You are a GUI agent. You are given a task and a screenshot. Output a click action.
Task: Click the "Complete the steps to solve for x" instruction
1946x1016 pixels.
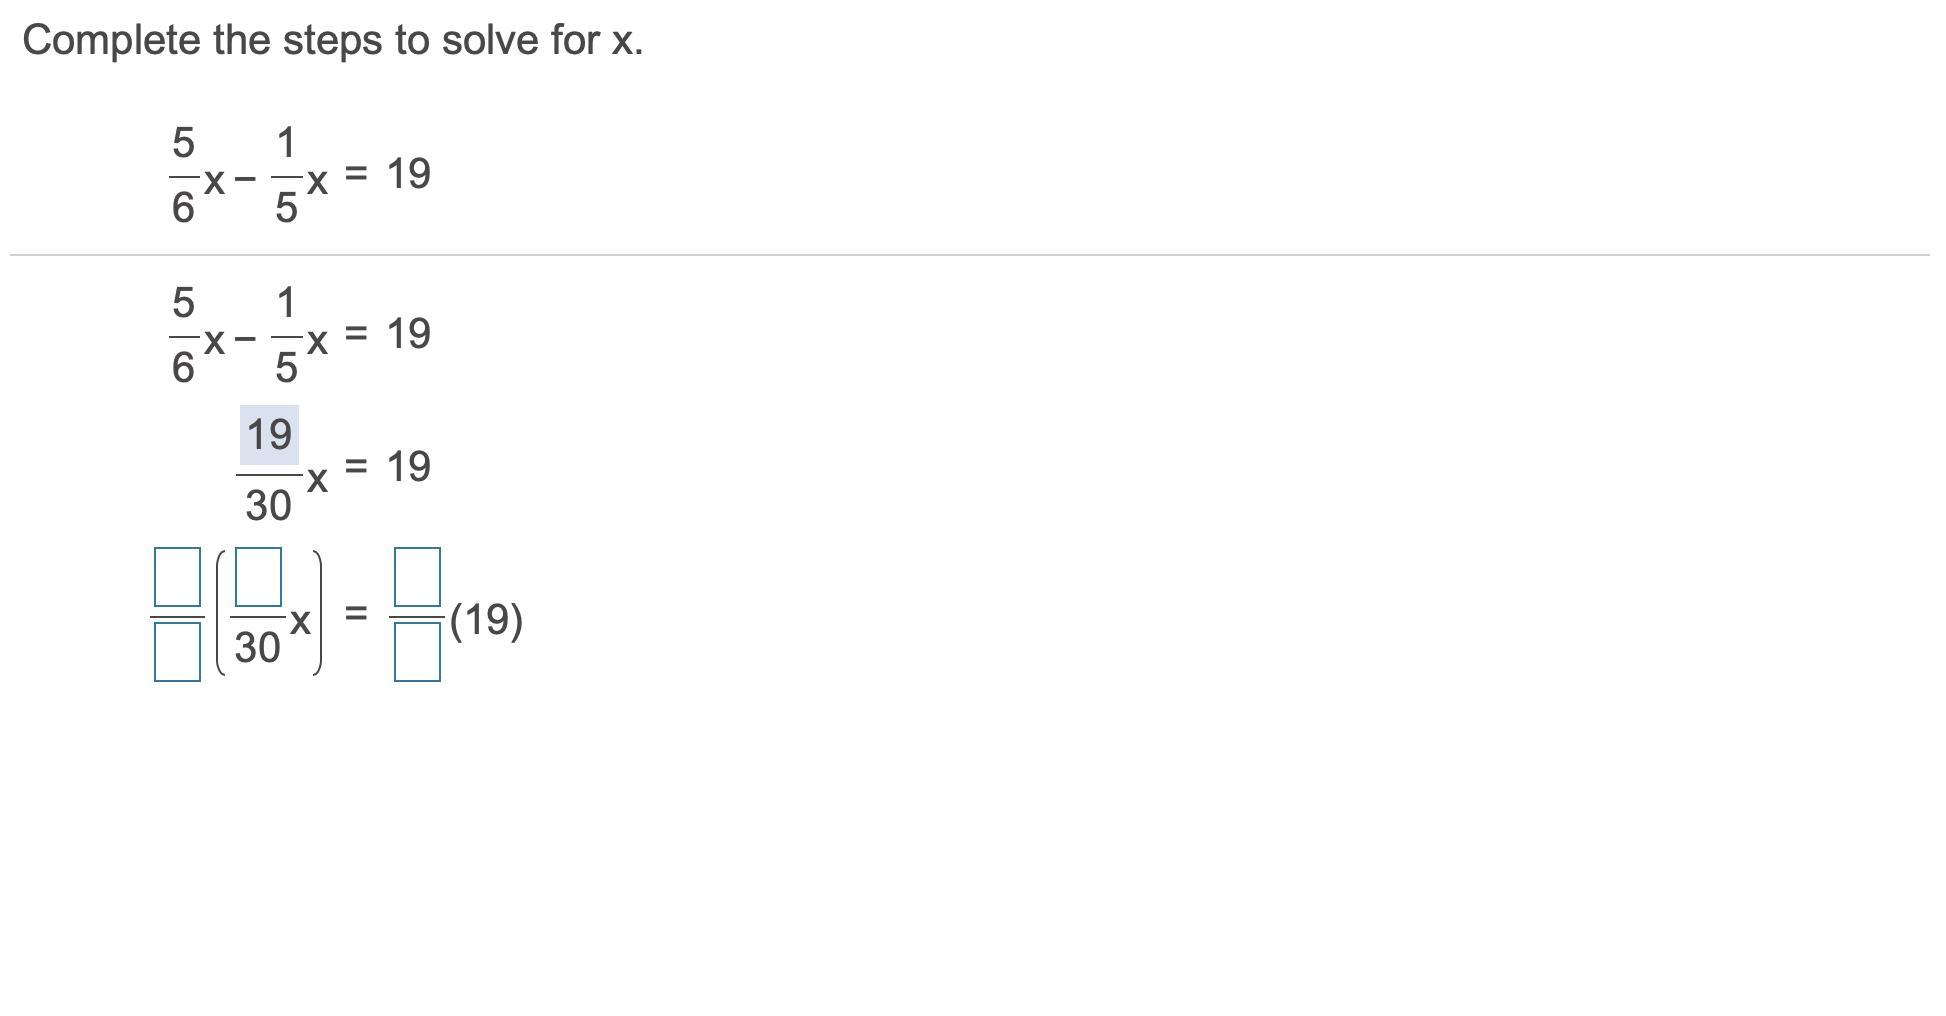point(332,41)
